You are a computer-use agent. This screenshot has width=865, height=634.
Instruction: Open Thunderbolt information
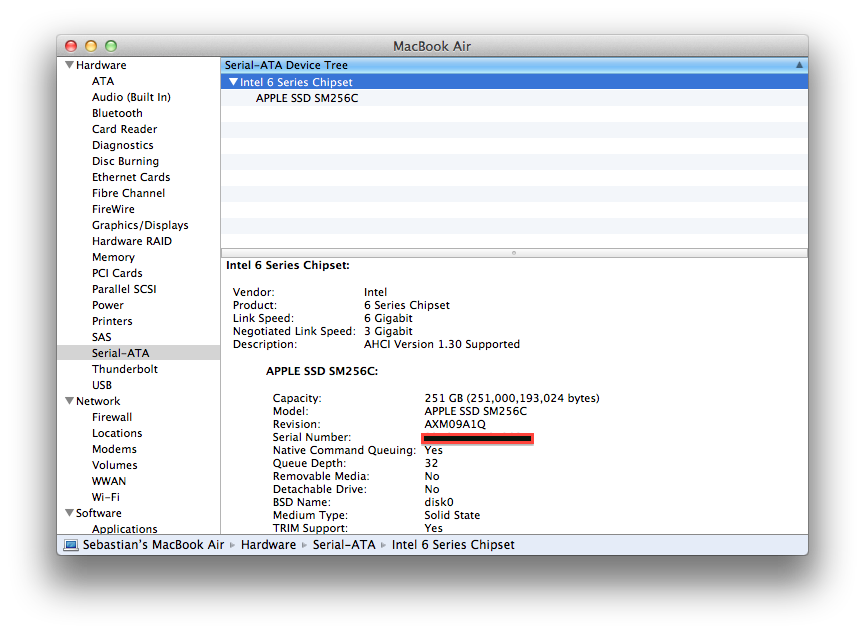coord(125,369)
